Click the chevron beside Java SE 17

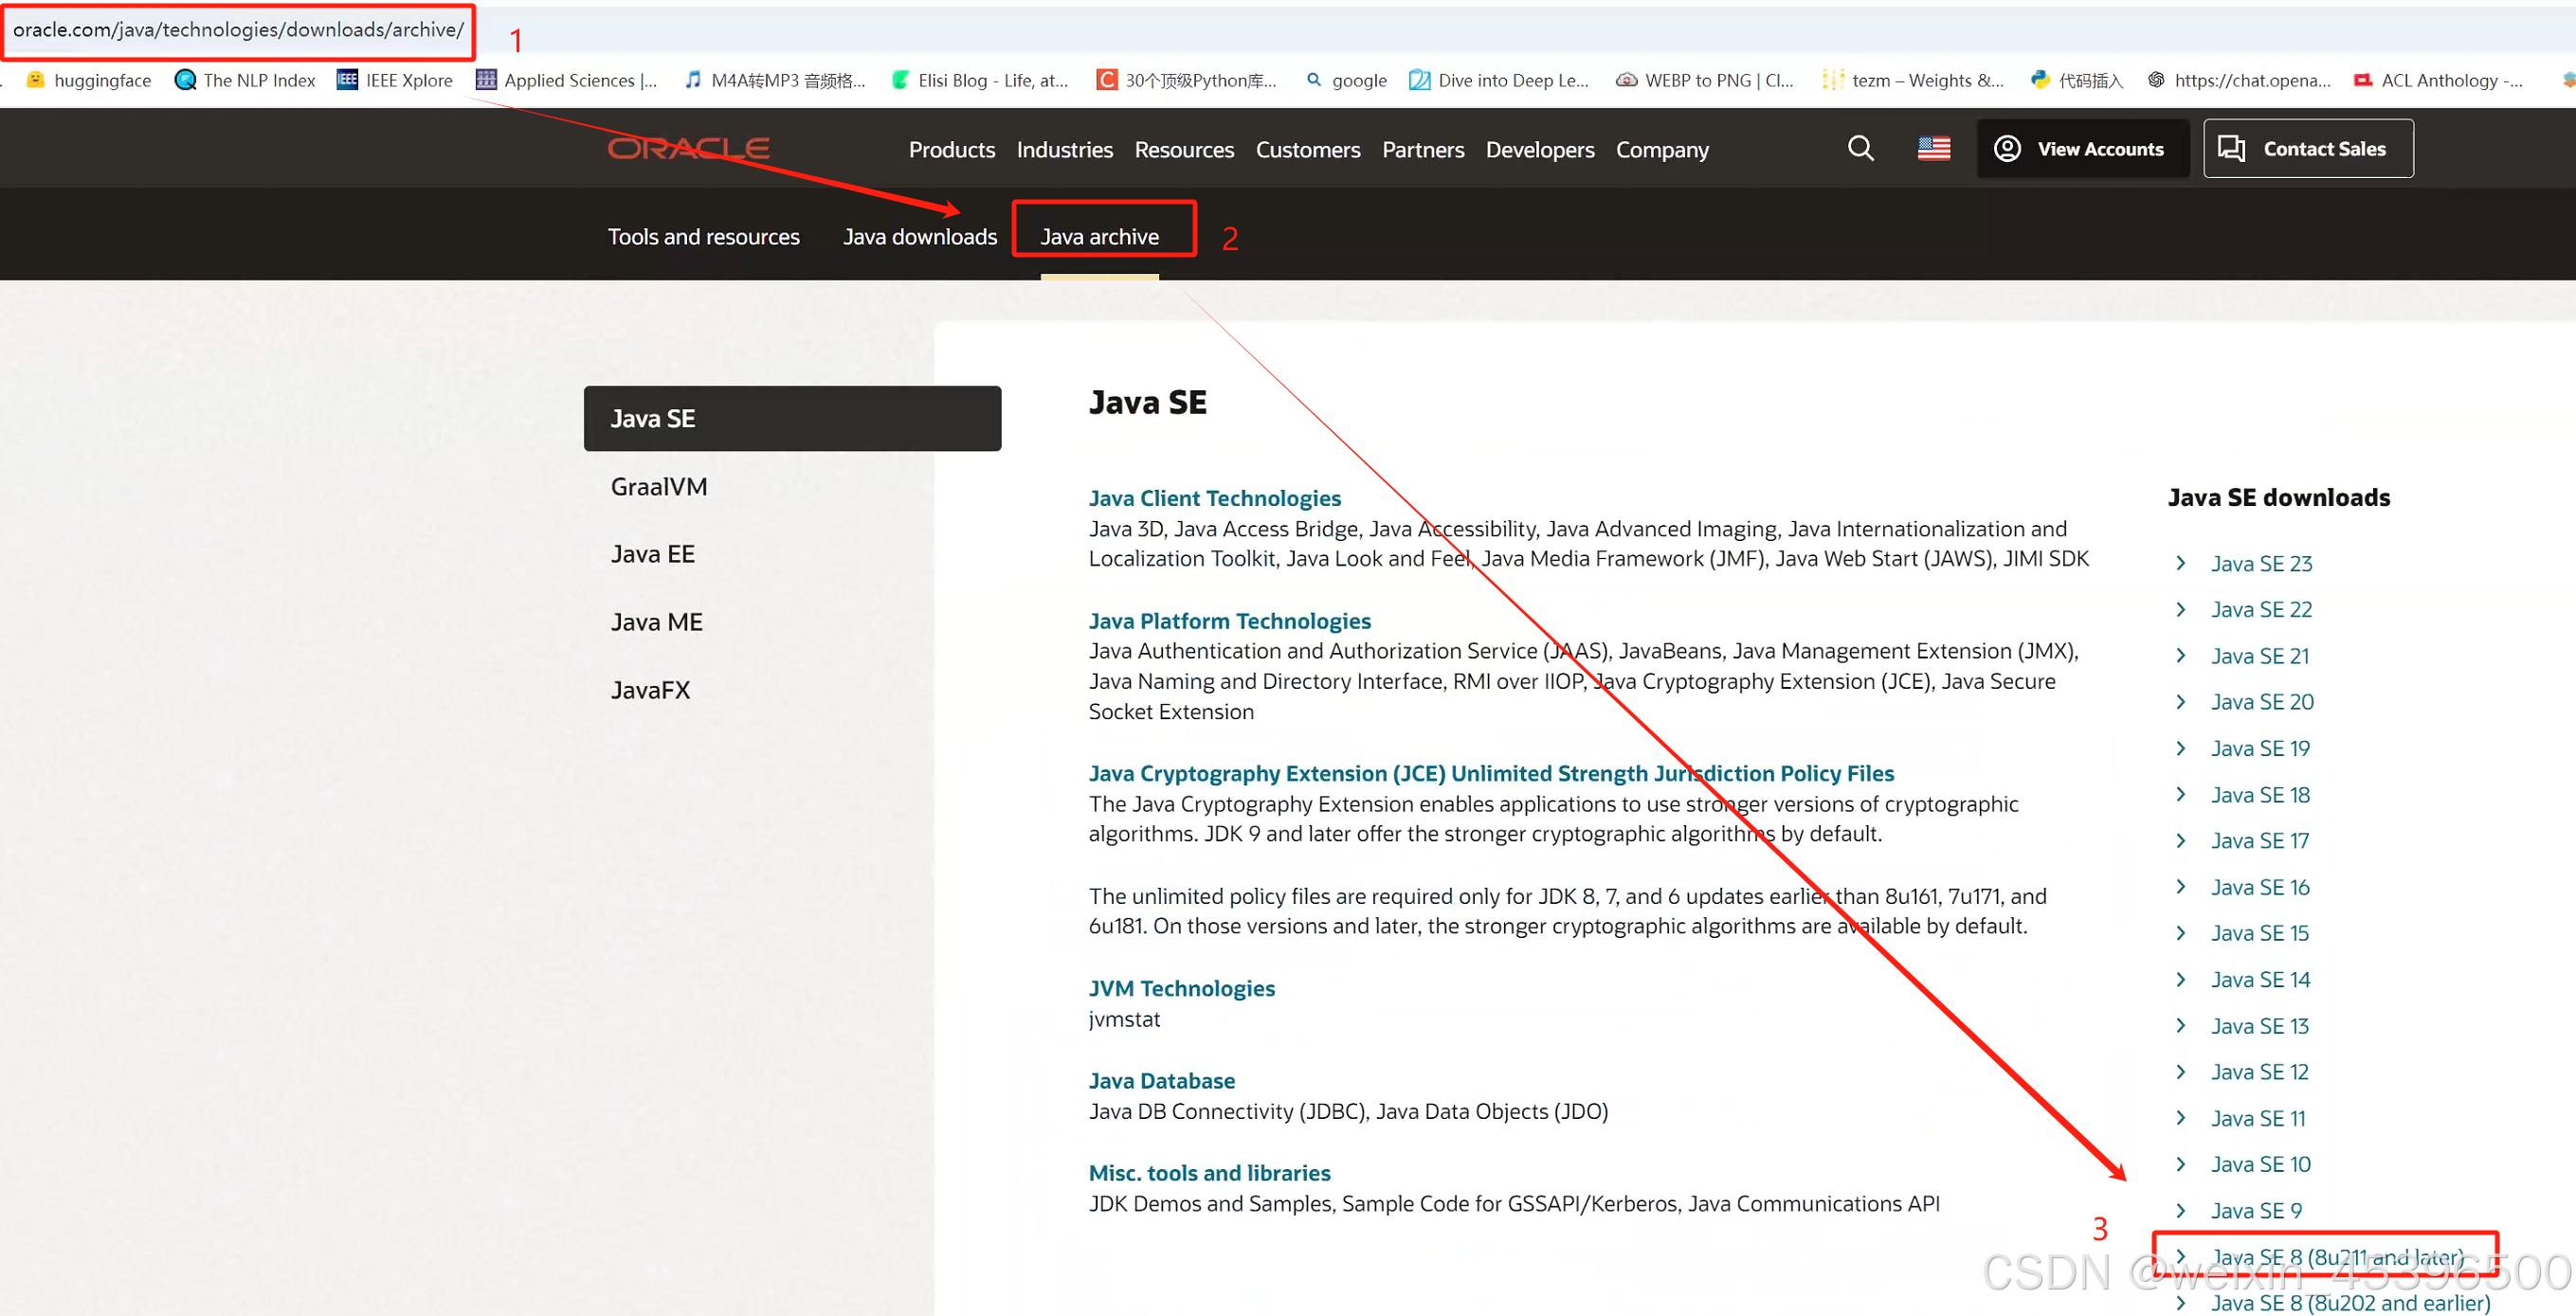tap(2181, 841)
